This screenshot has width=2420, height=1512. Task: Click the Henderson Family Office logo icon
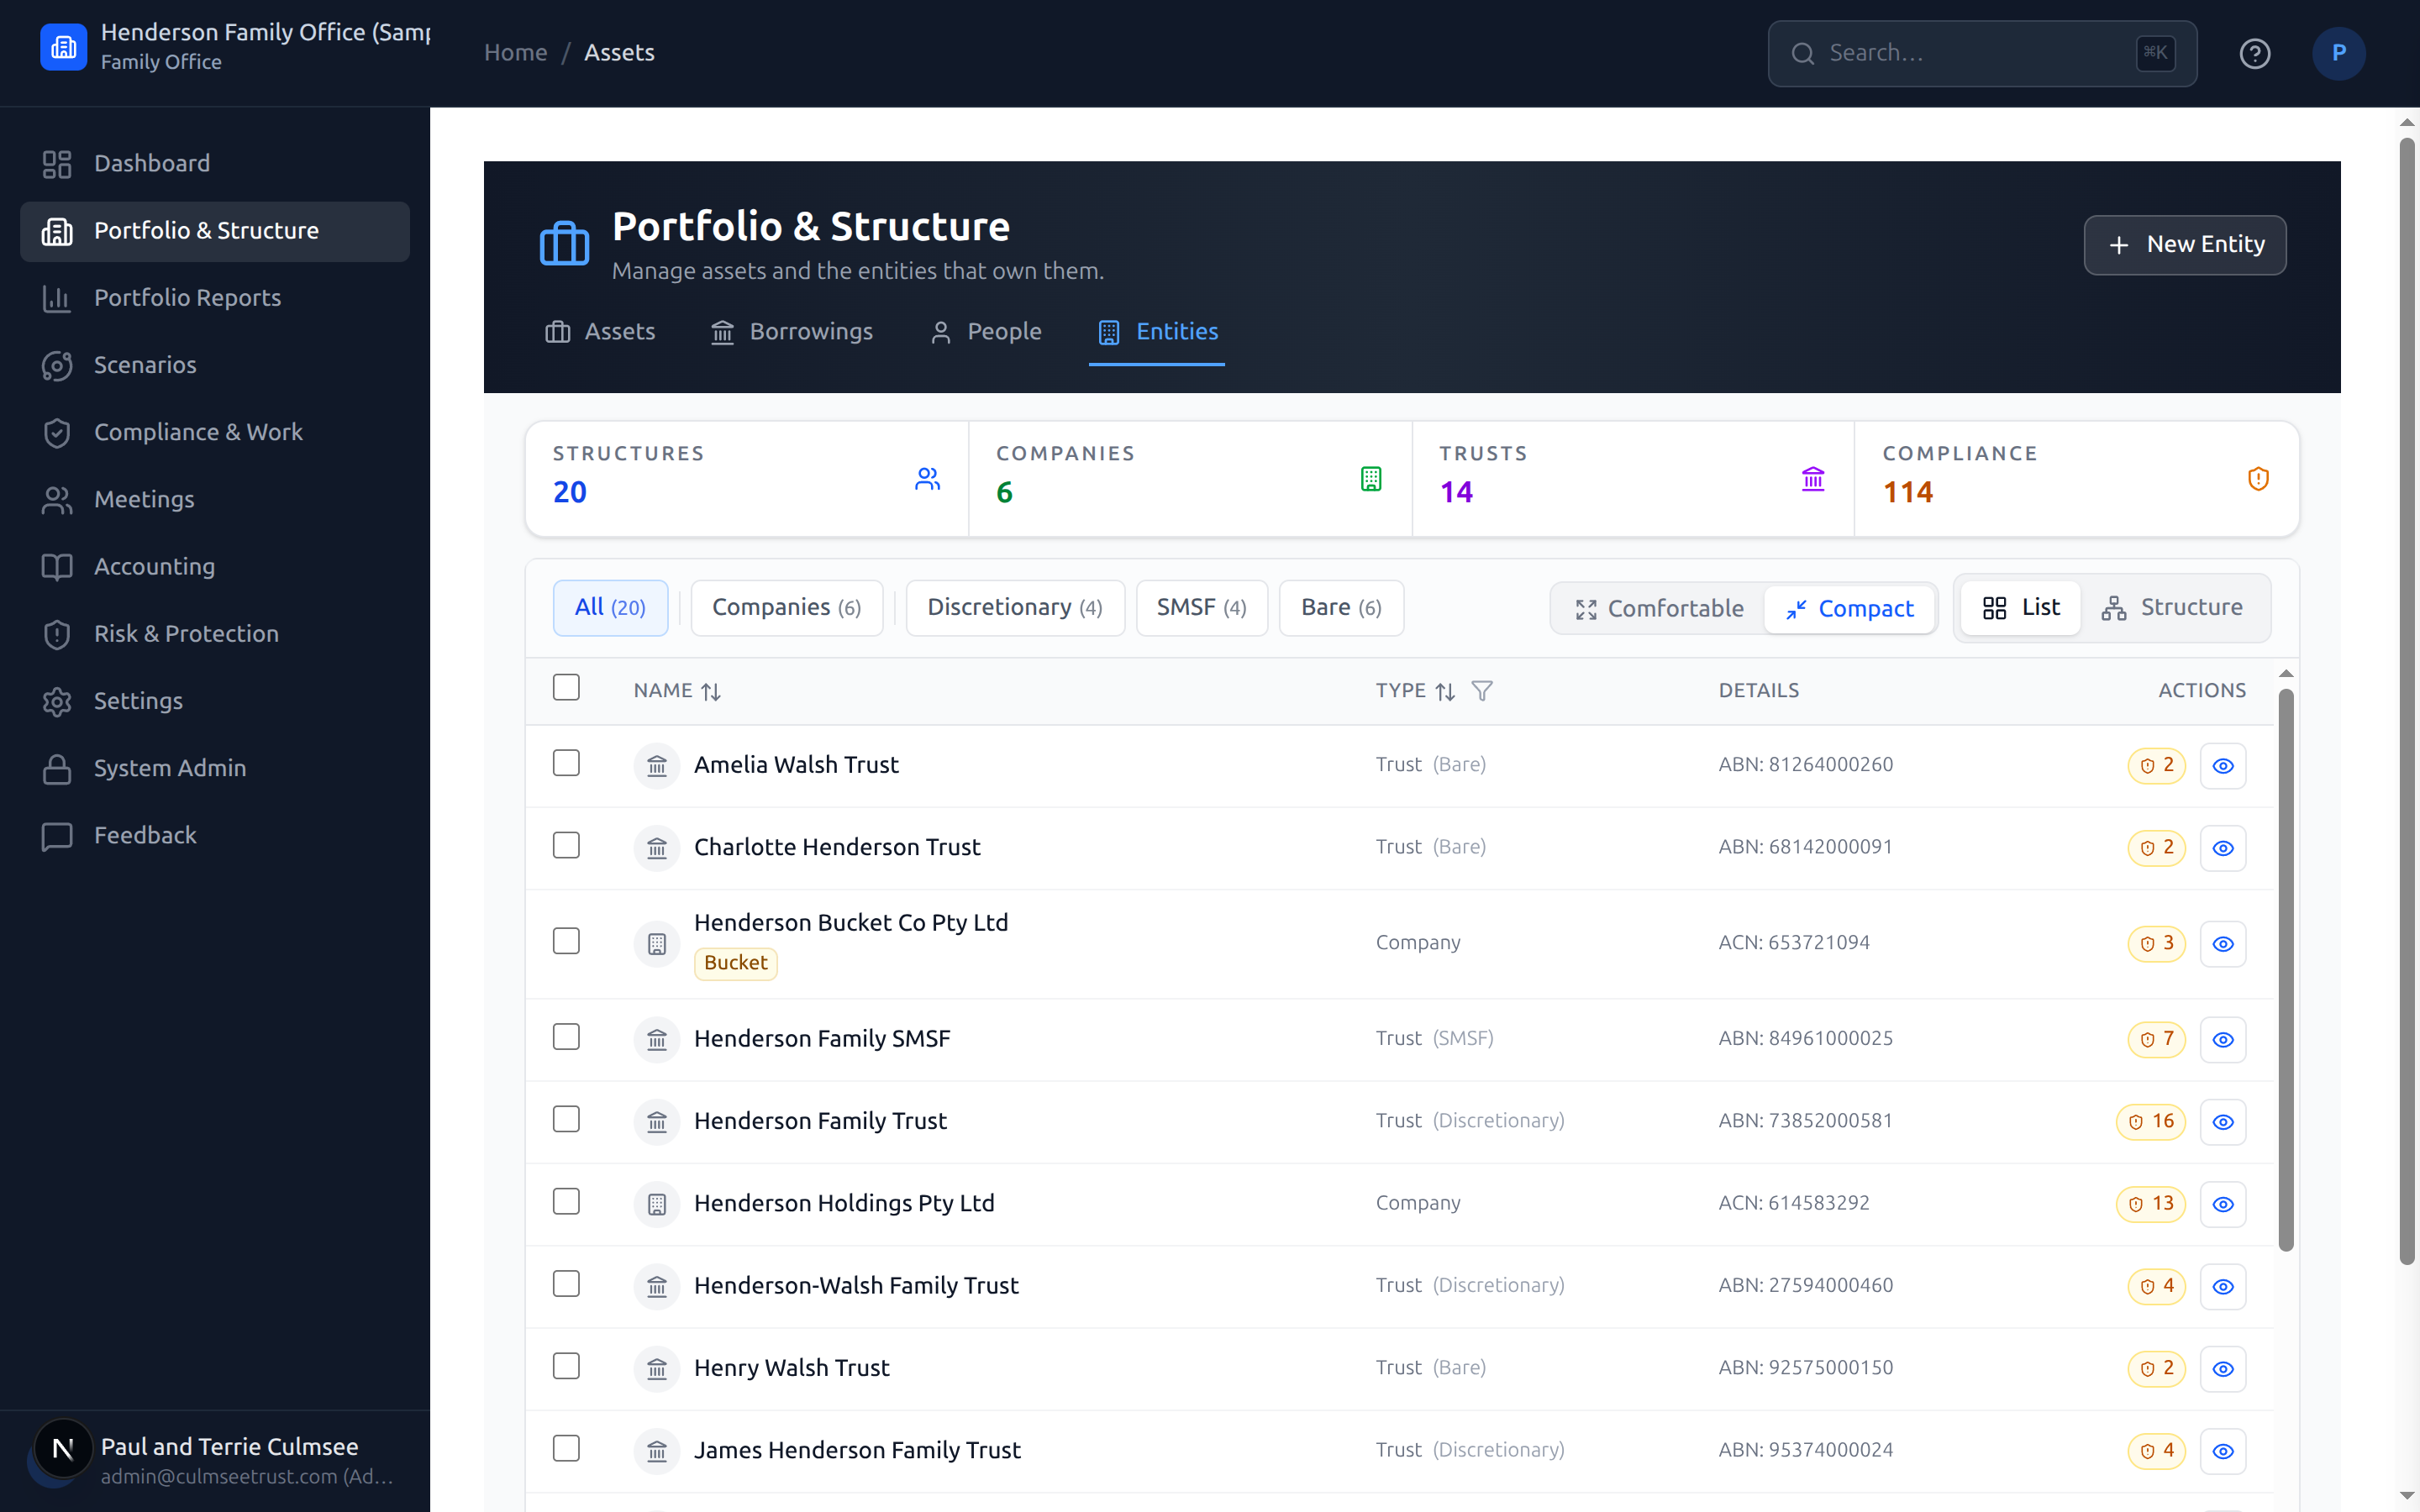click(x=64, y=47)
